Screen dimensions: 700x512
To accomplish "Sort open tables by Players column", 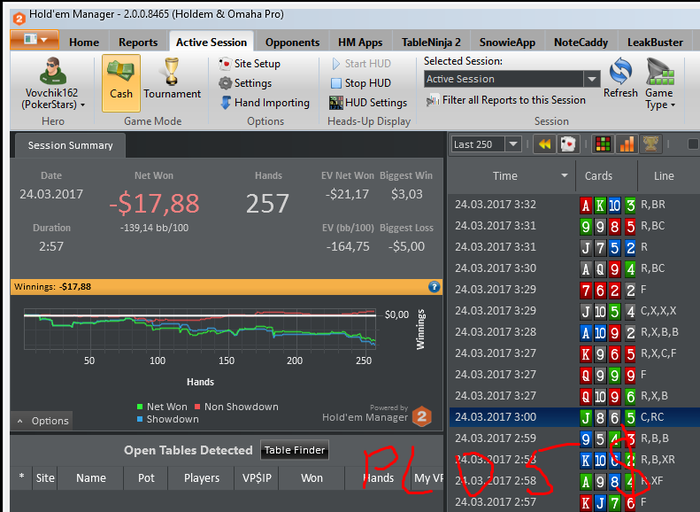I will (x=201, y=478).
